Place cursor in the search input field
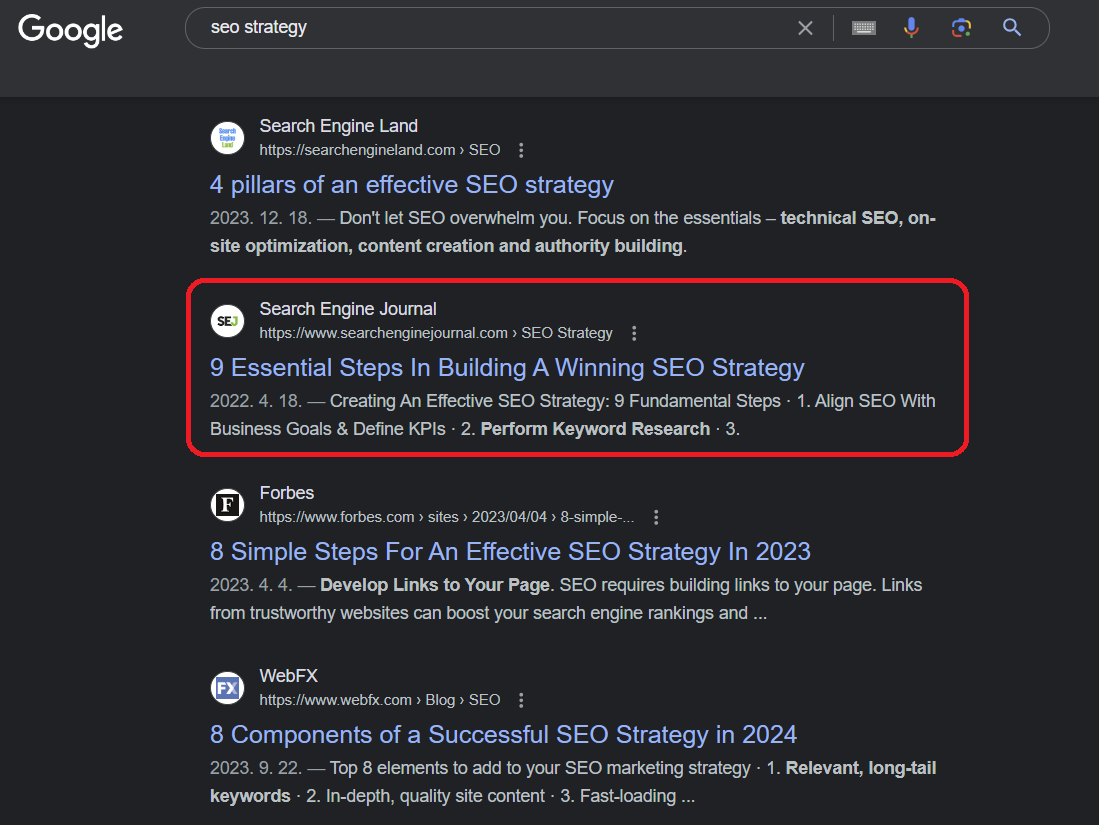 pyautogui.click(x=500, y=27)
